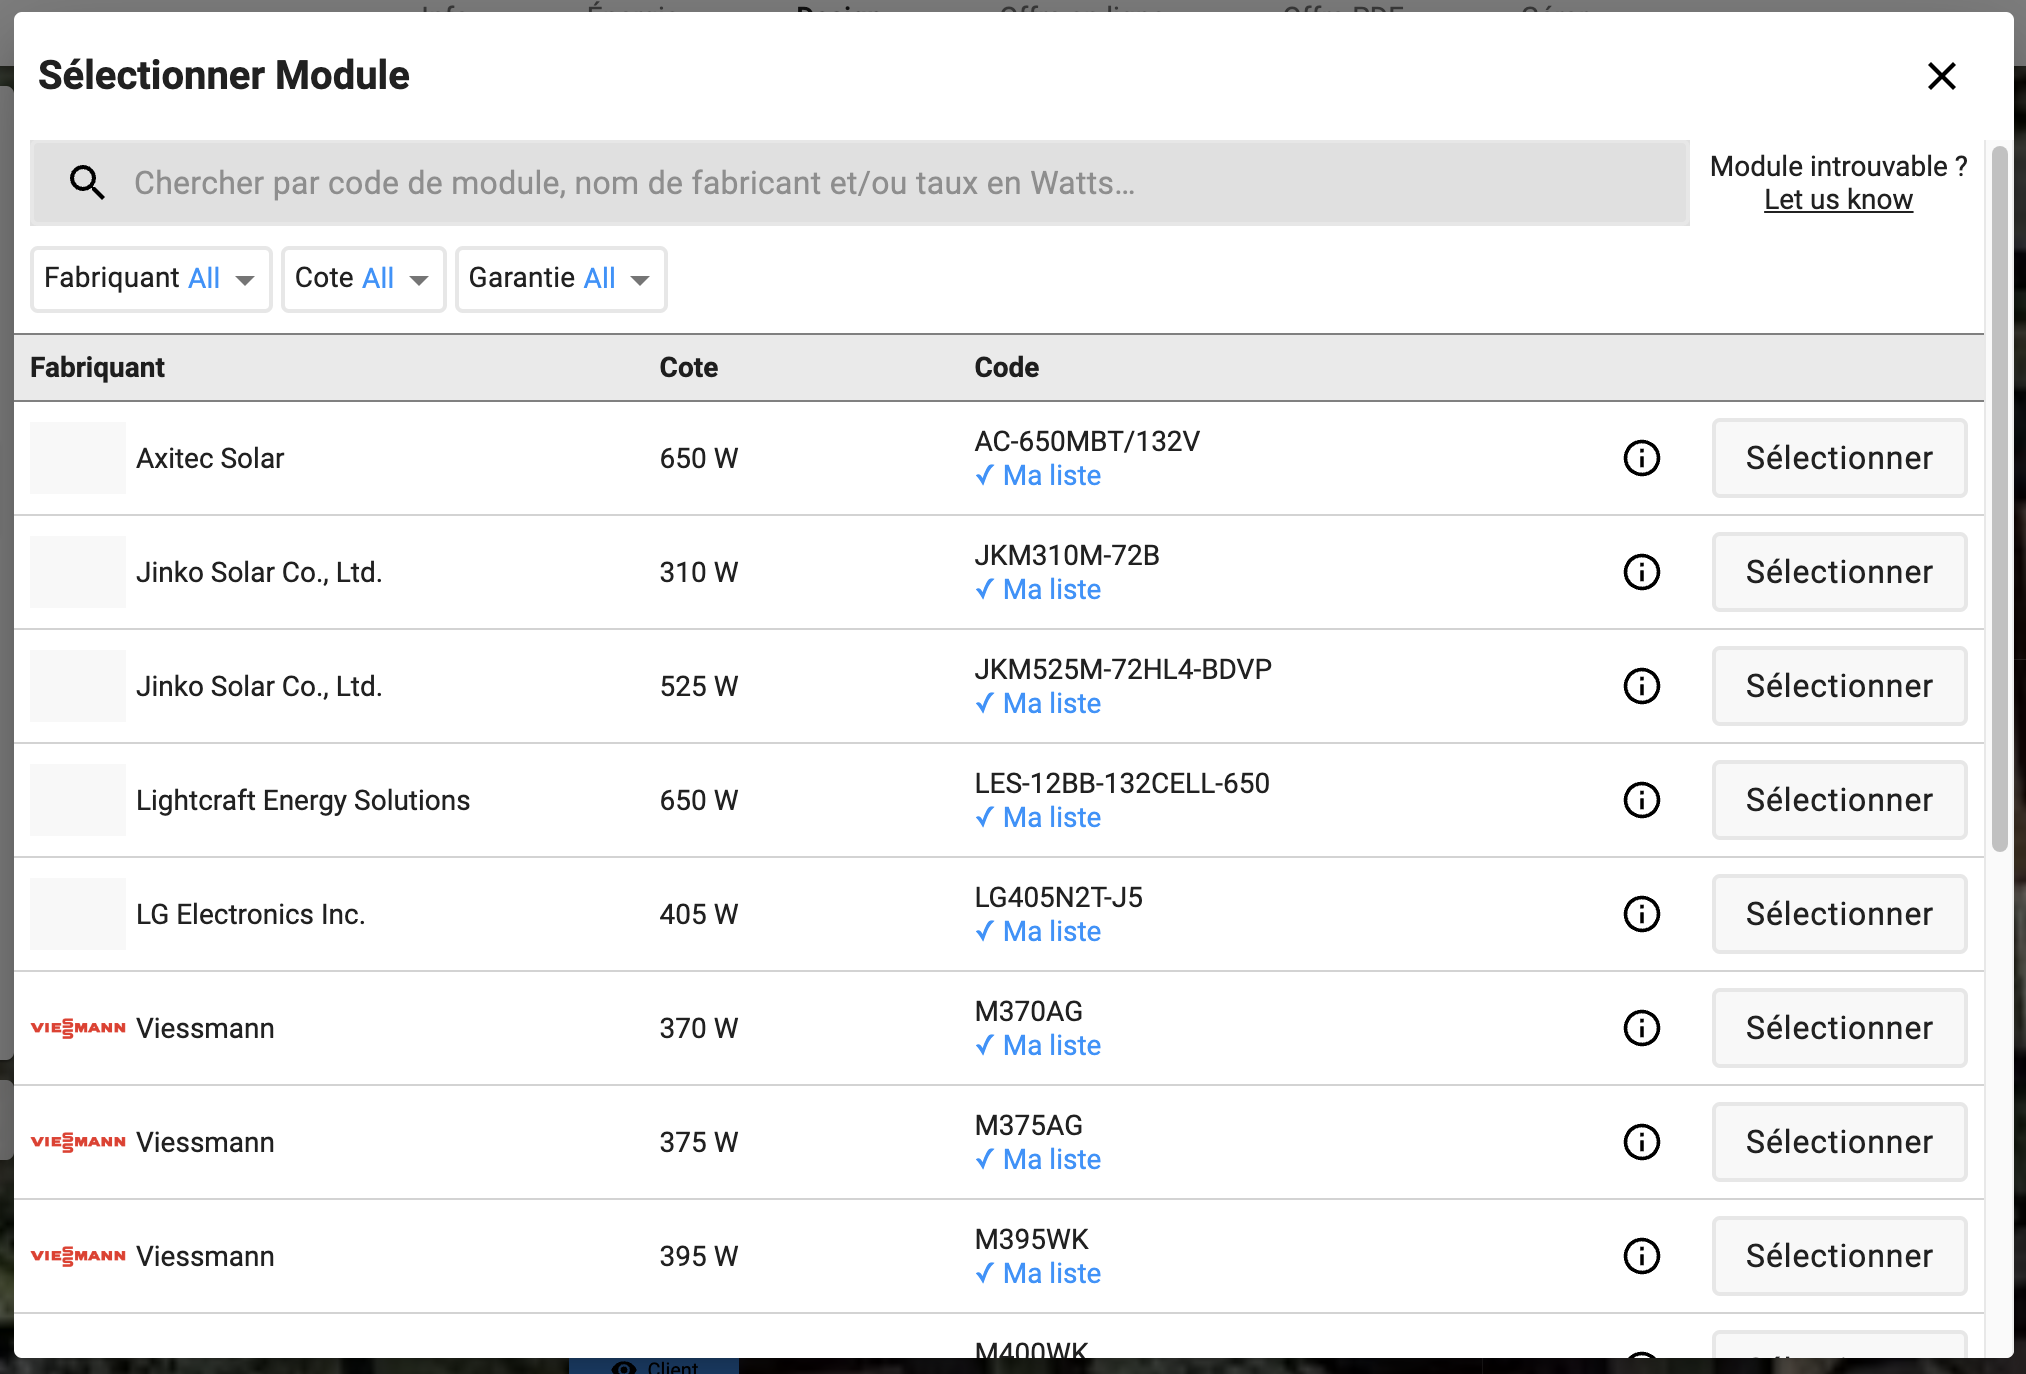
Task: Click the Fabriquant column header
Action: pos(97,368)
